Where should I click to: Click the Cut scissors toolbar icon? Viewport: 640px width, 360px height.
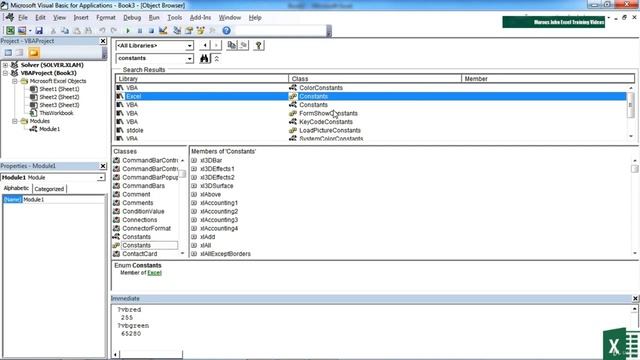(x=53, y=31)
